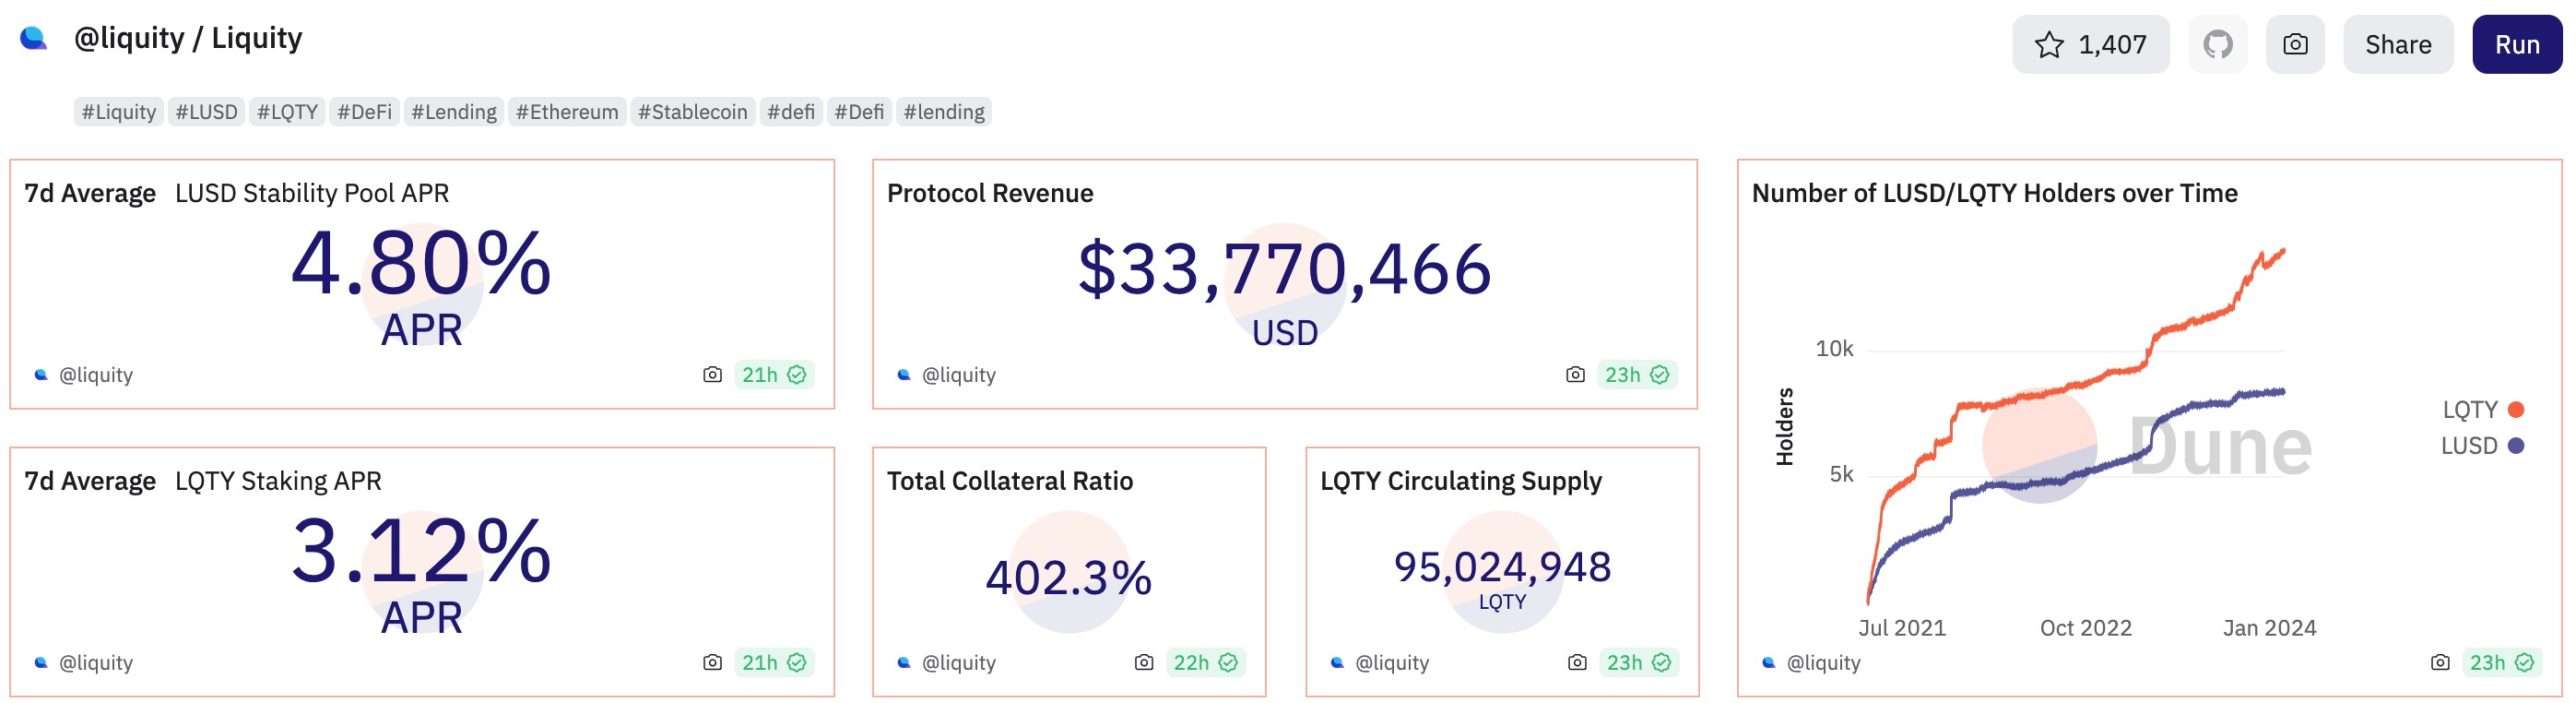Open the Share button
The image size is (2576, 703).
click(2398, 44)
